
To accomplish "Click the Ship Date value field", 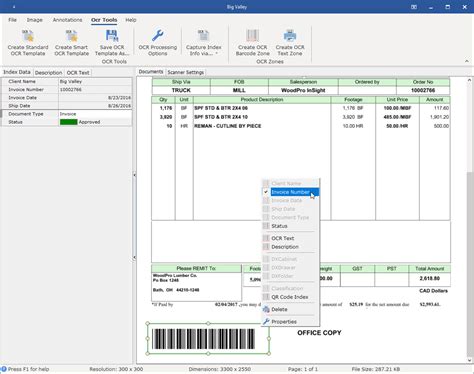I will [95, 106].
